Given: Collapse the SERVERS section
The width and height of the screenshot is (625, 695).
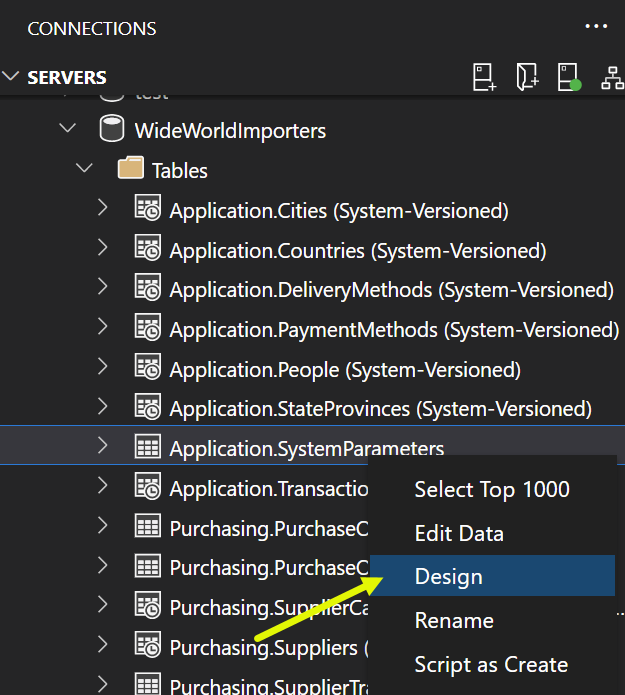Looking at the screenshot, I should coord(11,76).
